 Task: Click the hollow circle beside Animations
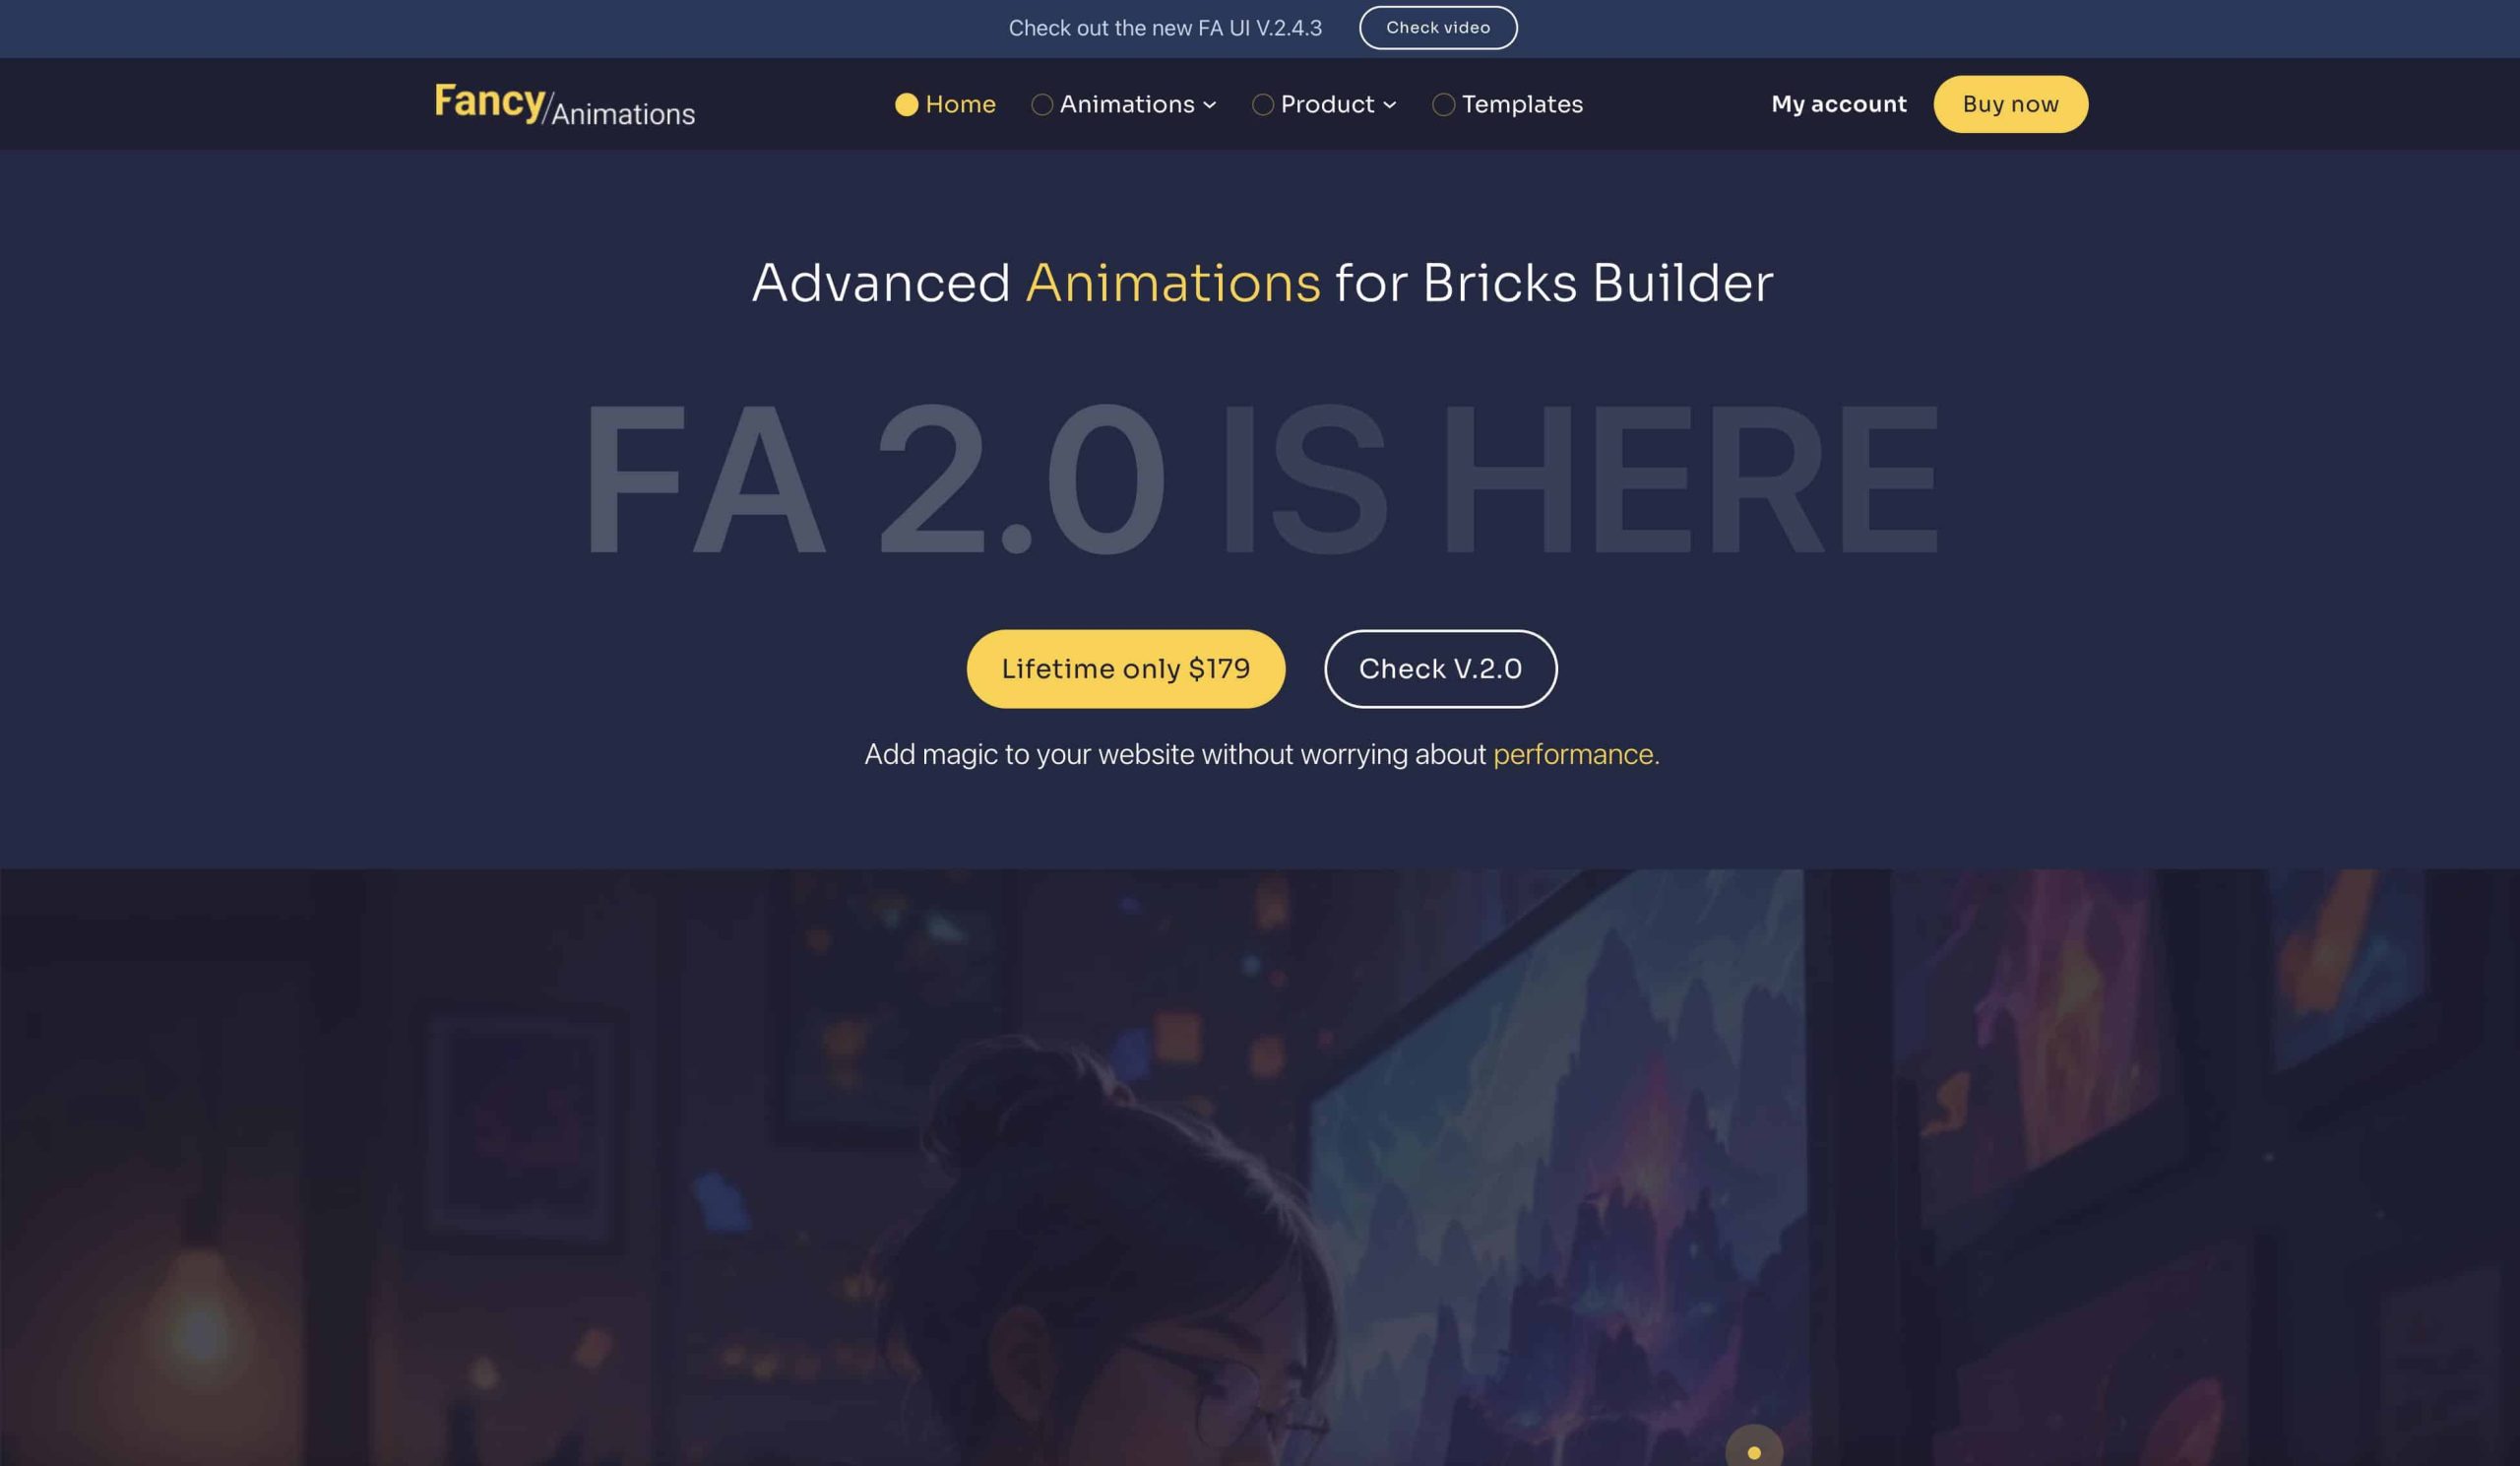(1041, 105)
